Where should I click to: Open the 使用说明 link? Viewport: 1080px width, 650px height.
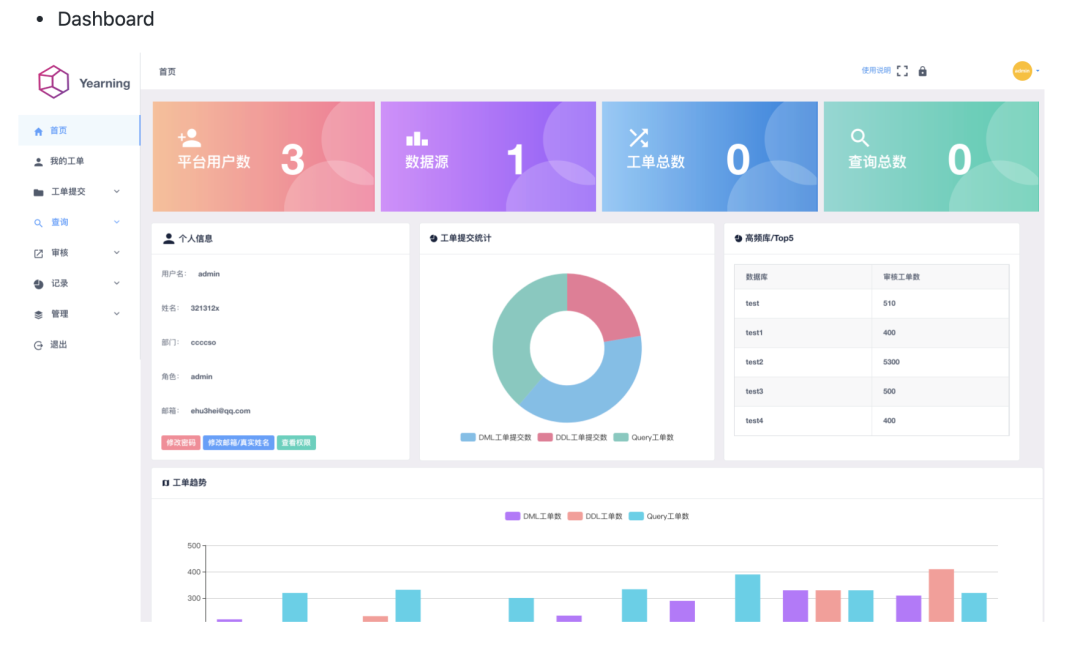875,70
